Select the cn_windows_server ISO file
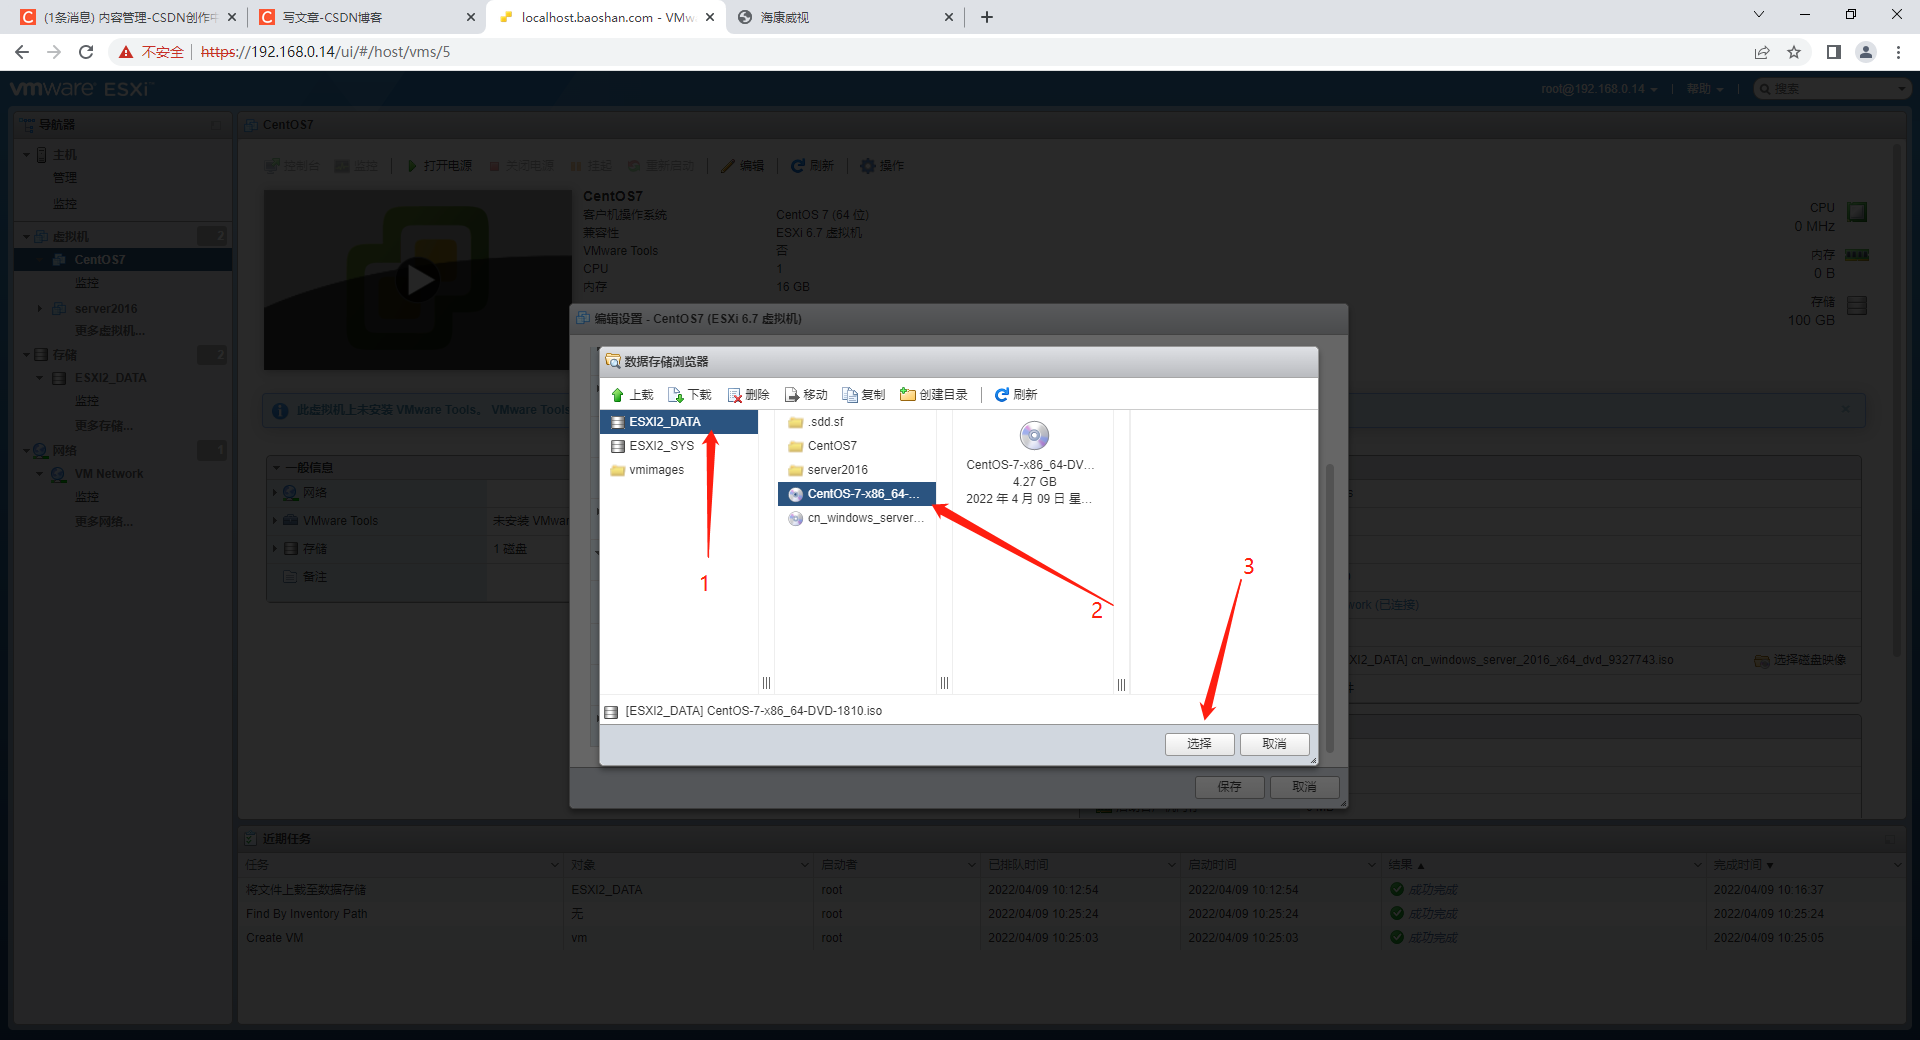The image size is (1920, 1040). [x=864, y=518]
